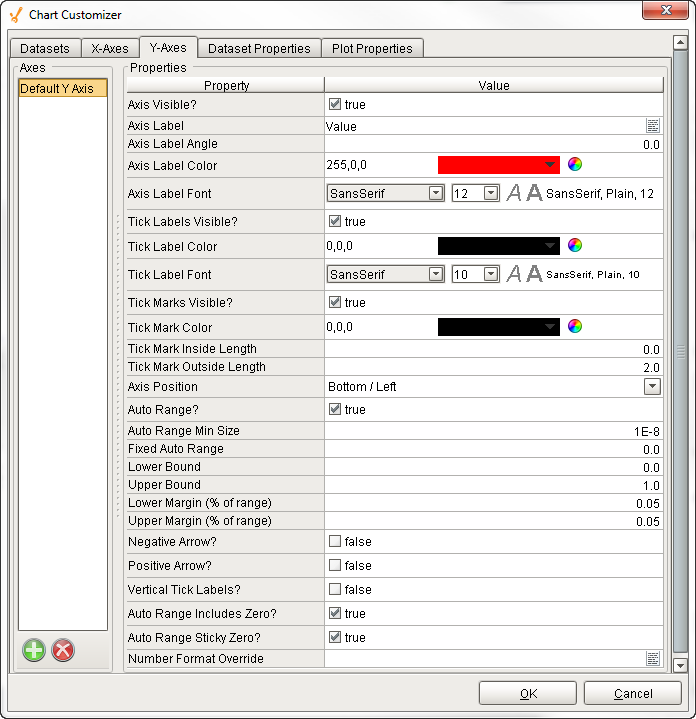Open Number Format Override editor icon

pos(652,658)
